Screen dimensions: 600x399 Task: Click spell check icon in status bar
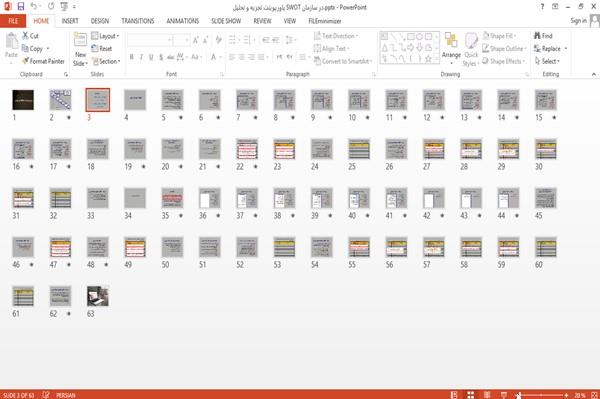click(x=46, y=395)
